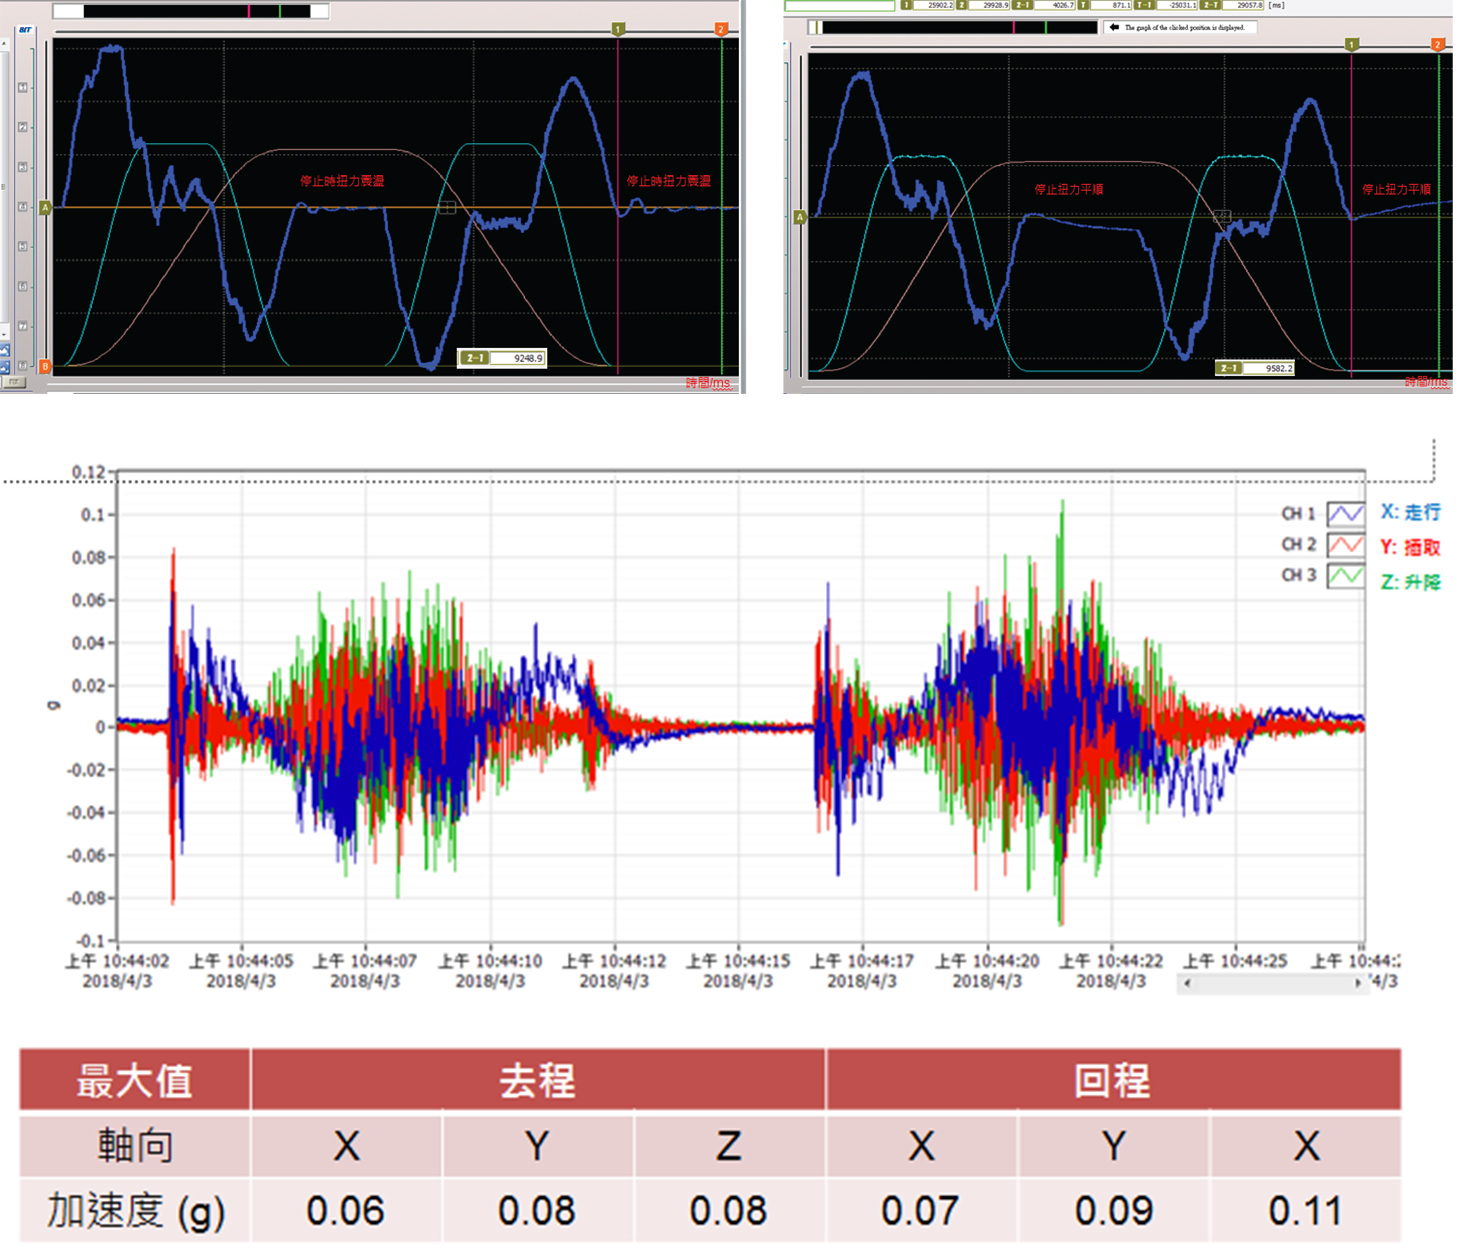
Task: Click the Z-1 readout field showing 9582.2
Action: [1255, 368]
